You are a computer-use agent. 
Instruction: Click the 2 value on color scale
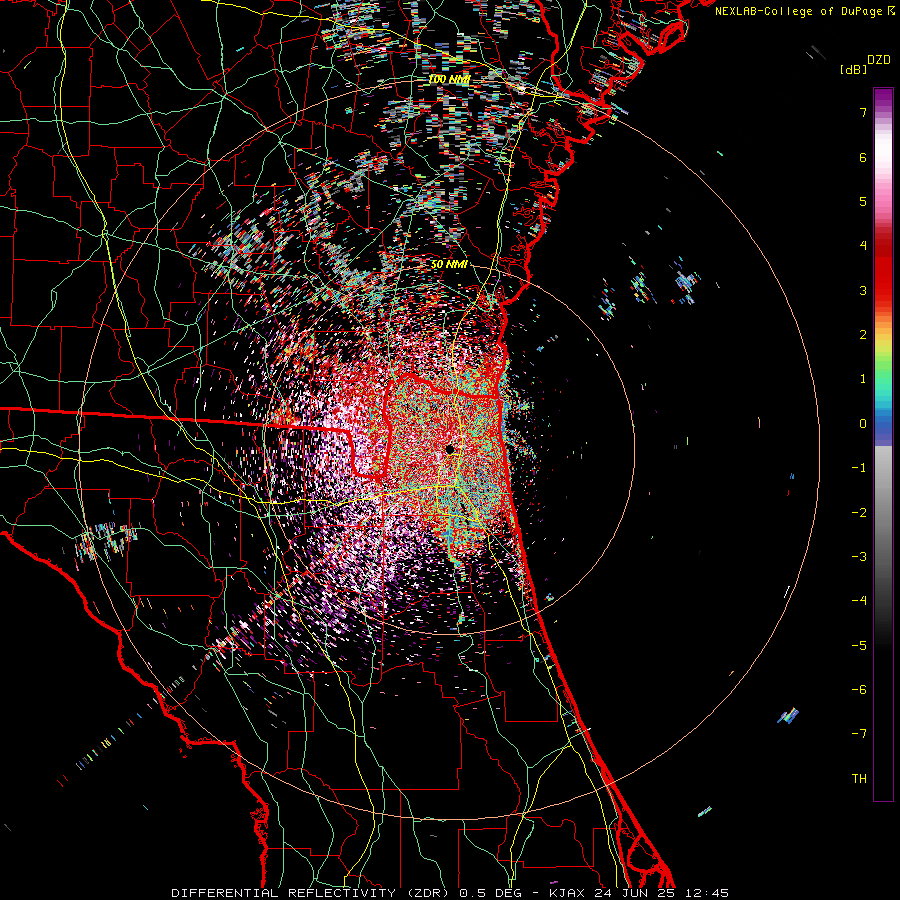(x=863, y=335)
